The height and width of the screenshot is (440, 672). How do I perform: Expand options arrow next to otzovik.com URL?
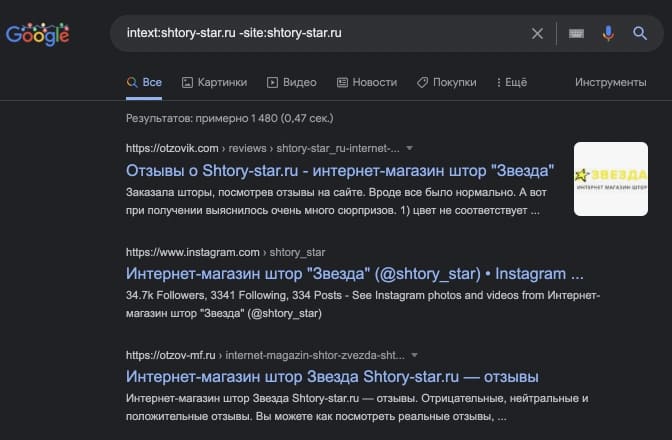click(x=409, y=148)
